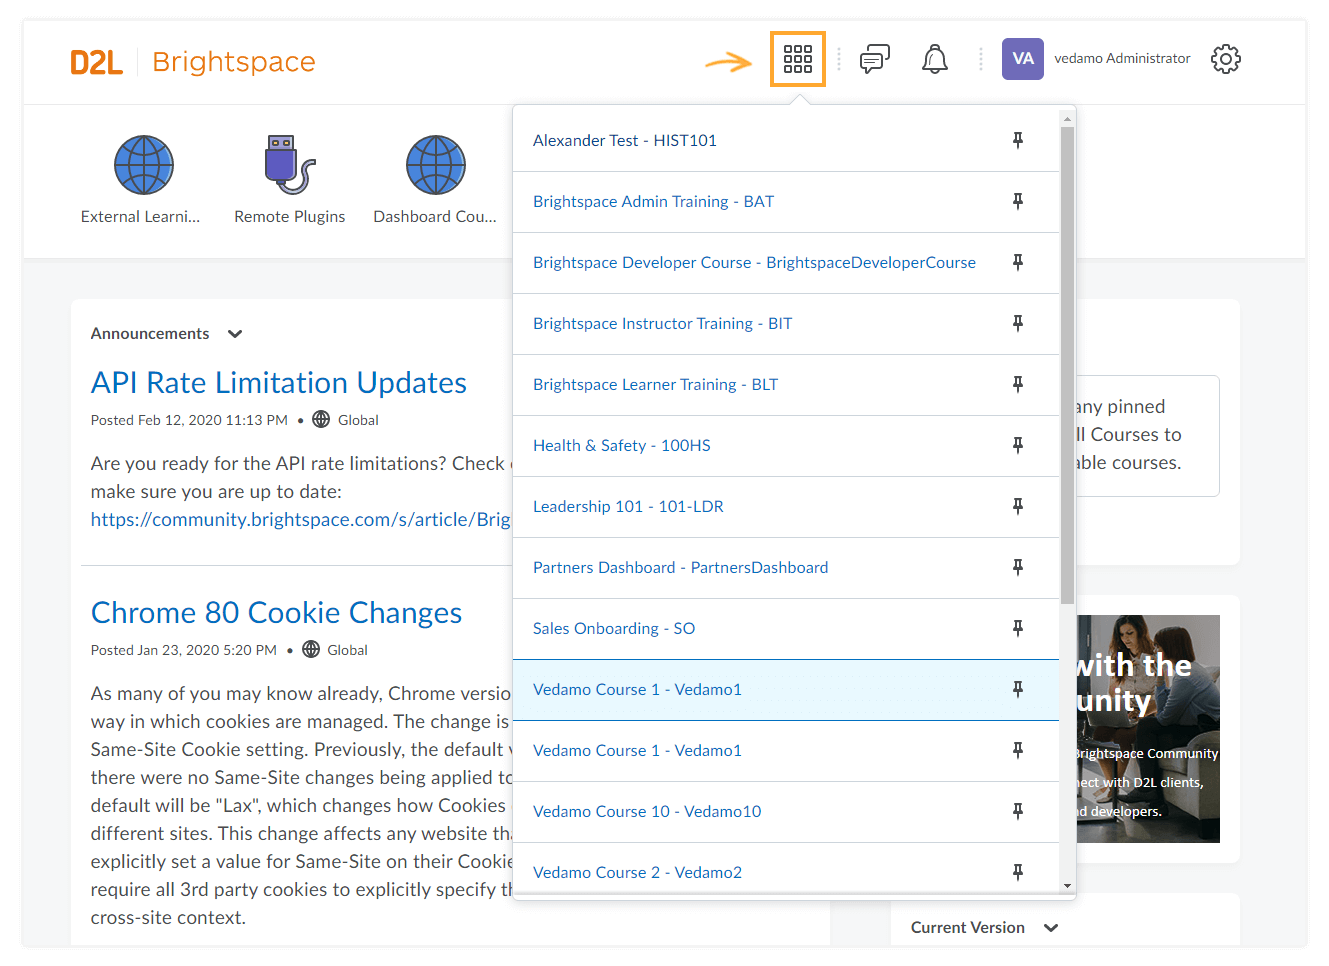Follow the community.brightspace.com article link
This screenshot has height=966, width=1329.
pyautogui.click(x=300, y=520)
